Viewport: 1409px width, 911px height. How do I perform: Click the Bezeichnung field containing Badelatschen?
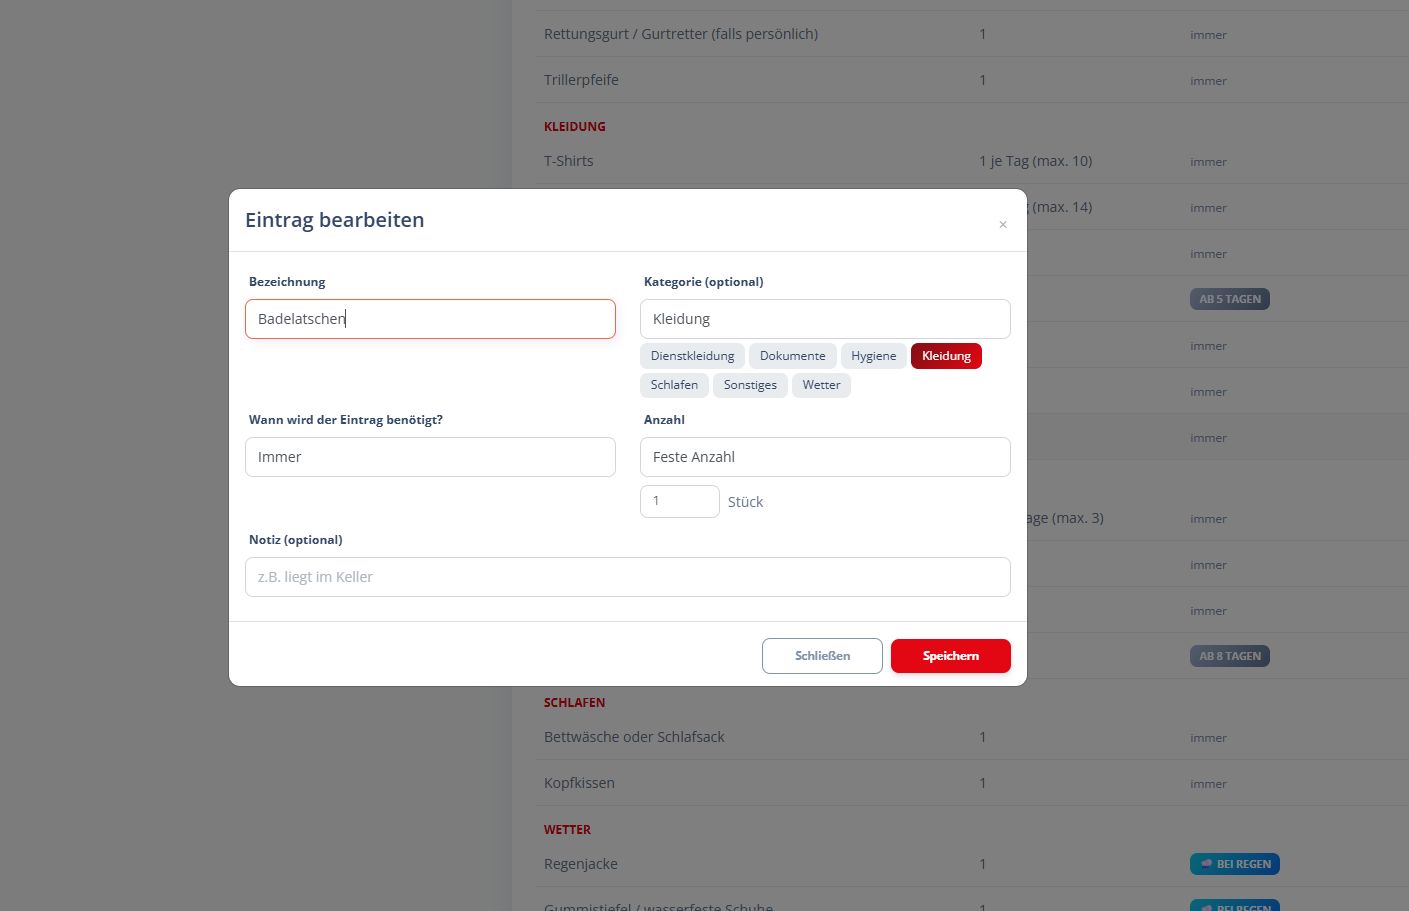tap(430, 319)
